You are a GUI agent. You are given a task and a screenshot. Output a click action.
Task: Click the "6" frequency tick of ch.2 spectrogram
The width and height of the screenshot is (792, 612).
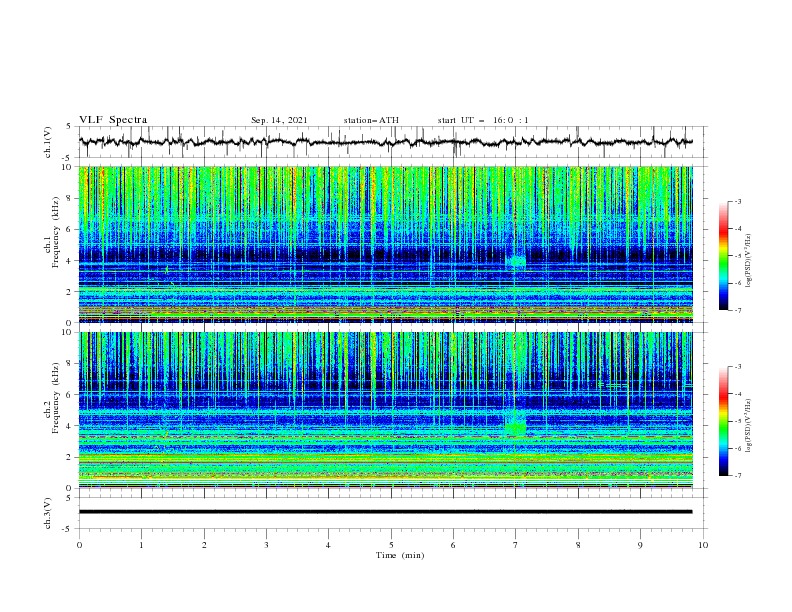pos(69,395)
